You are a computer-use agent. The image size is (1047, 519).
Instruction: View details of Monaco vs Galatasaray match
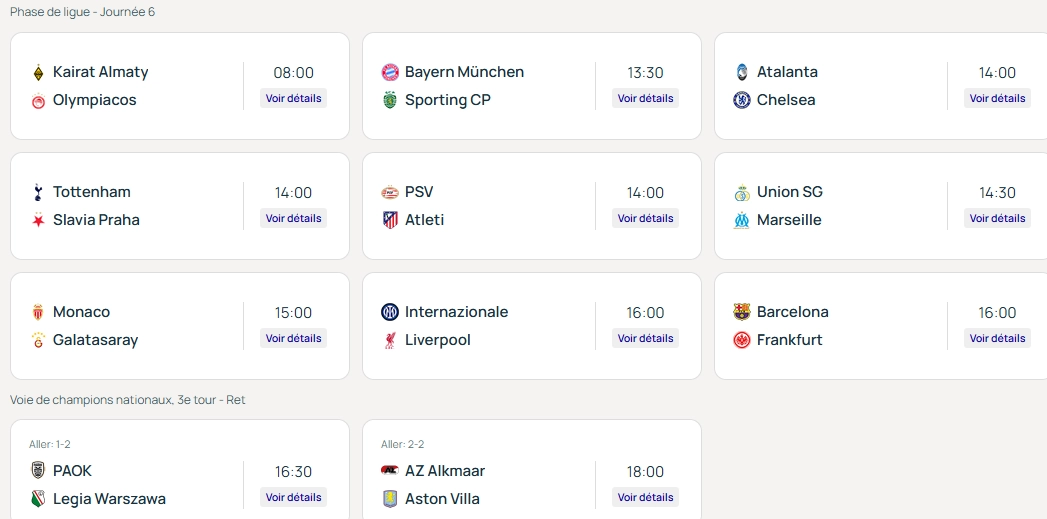tap(294, 338)
